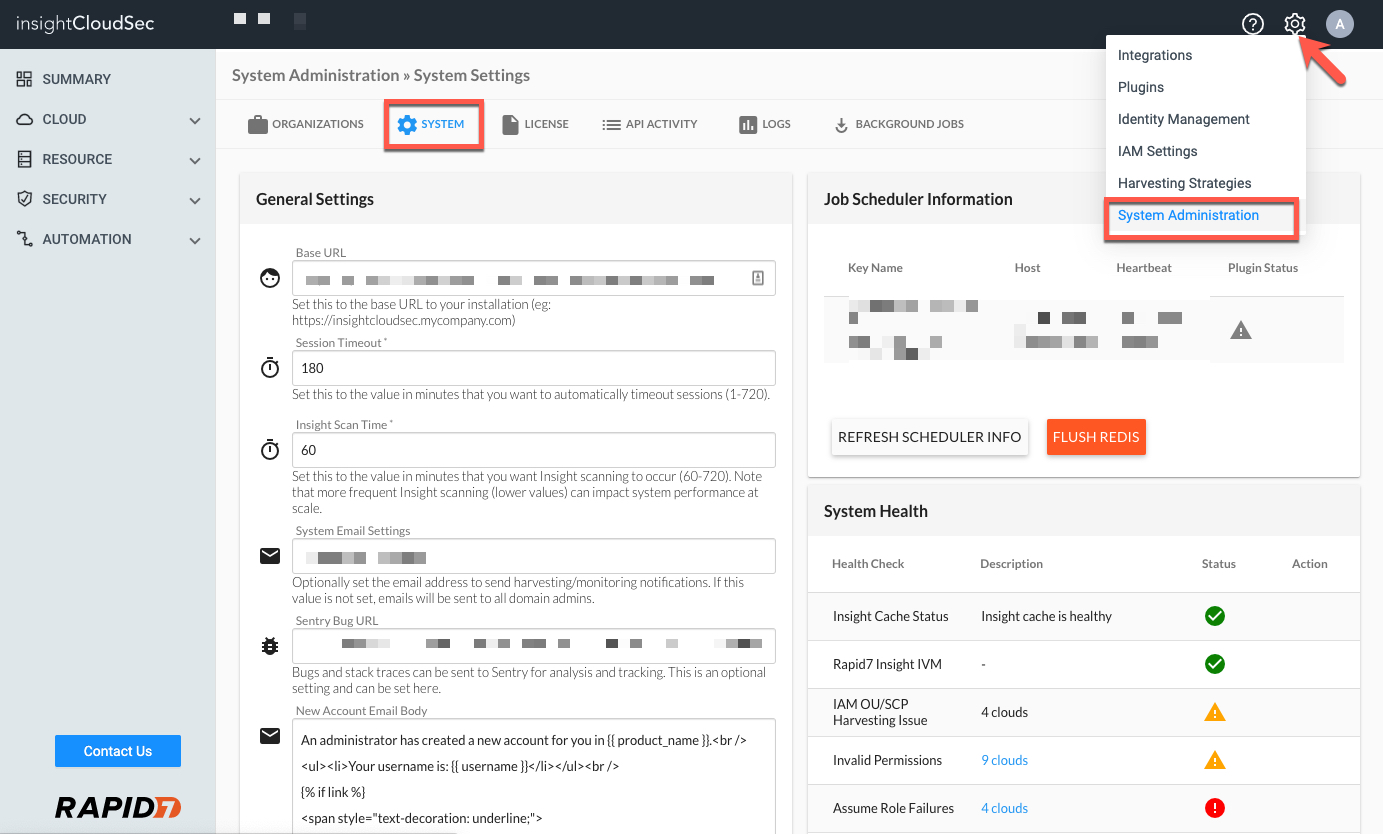The width and height of the screenshot is (1383, 834).
Task: Click the Session Timeout field showing 180
Action: (x=534, y=368)
